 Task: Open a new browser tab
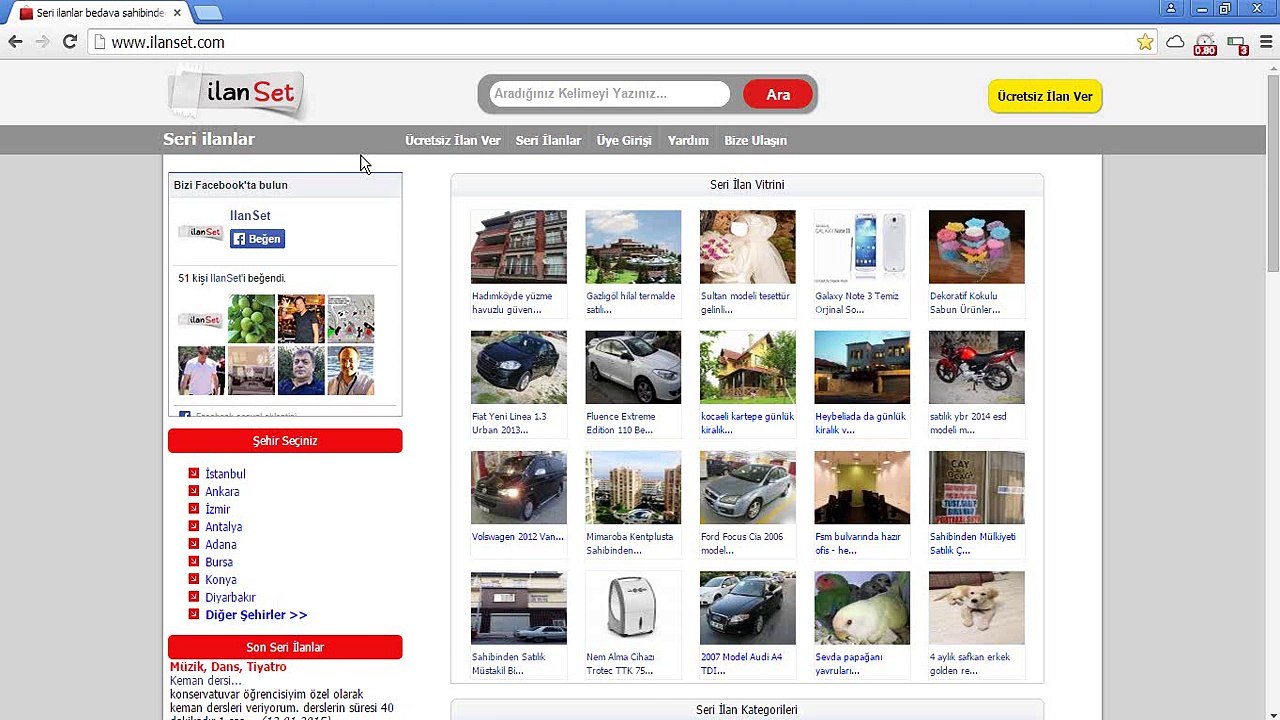[x=208, y=13]
